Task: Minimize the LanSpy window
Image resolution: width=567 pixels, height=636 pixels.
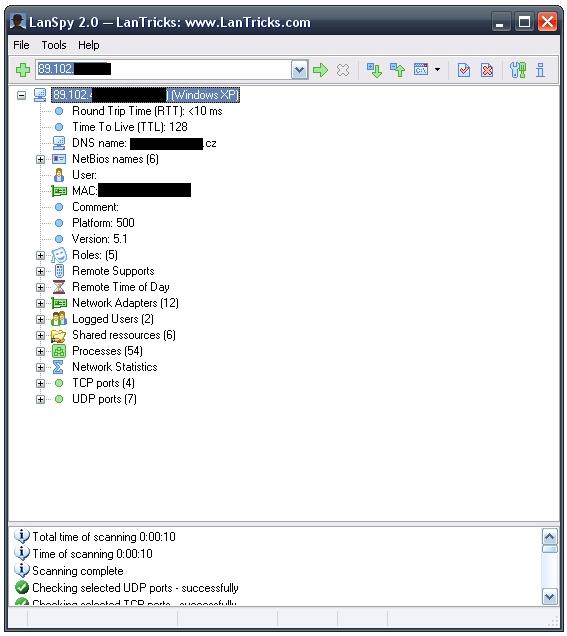Action: pos(500,21)
